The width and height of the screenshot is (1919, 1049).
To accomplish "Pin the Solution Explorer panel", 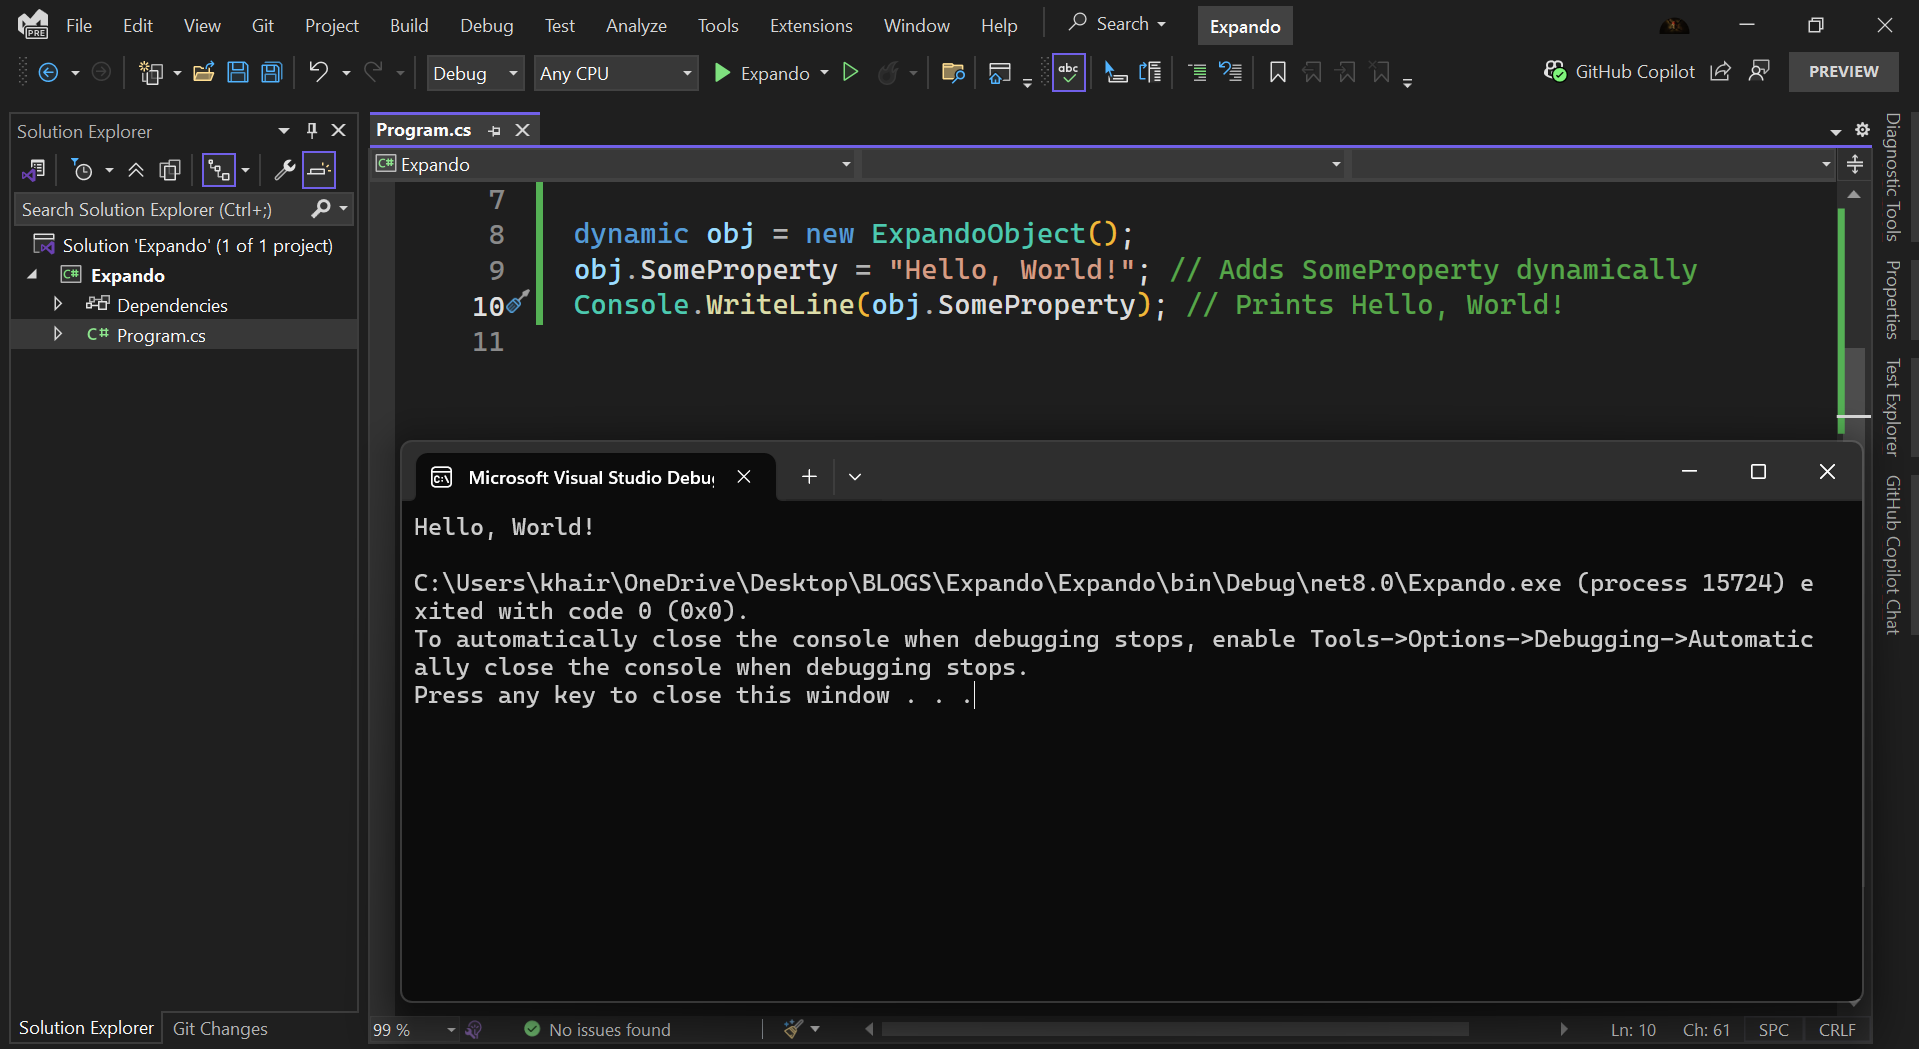I will pyautogui.click(x=311, y=130).
